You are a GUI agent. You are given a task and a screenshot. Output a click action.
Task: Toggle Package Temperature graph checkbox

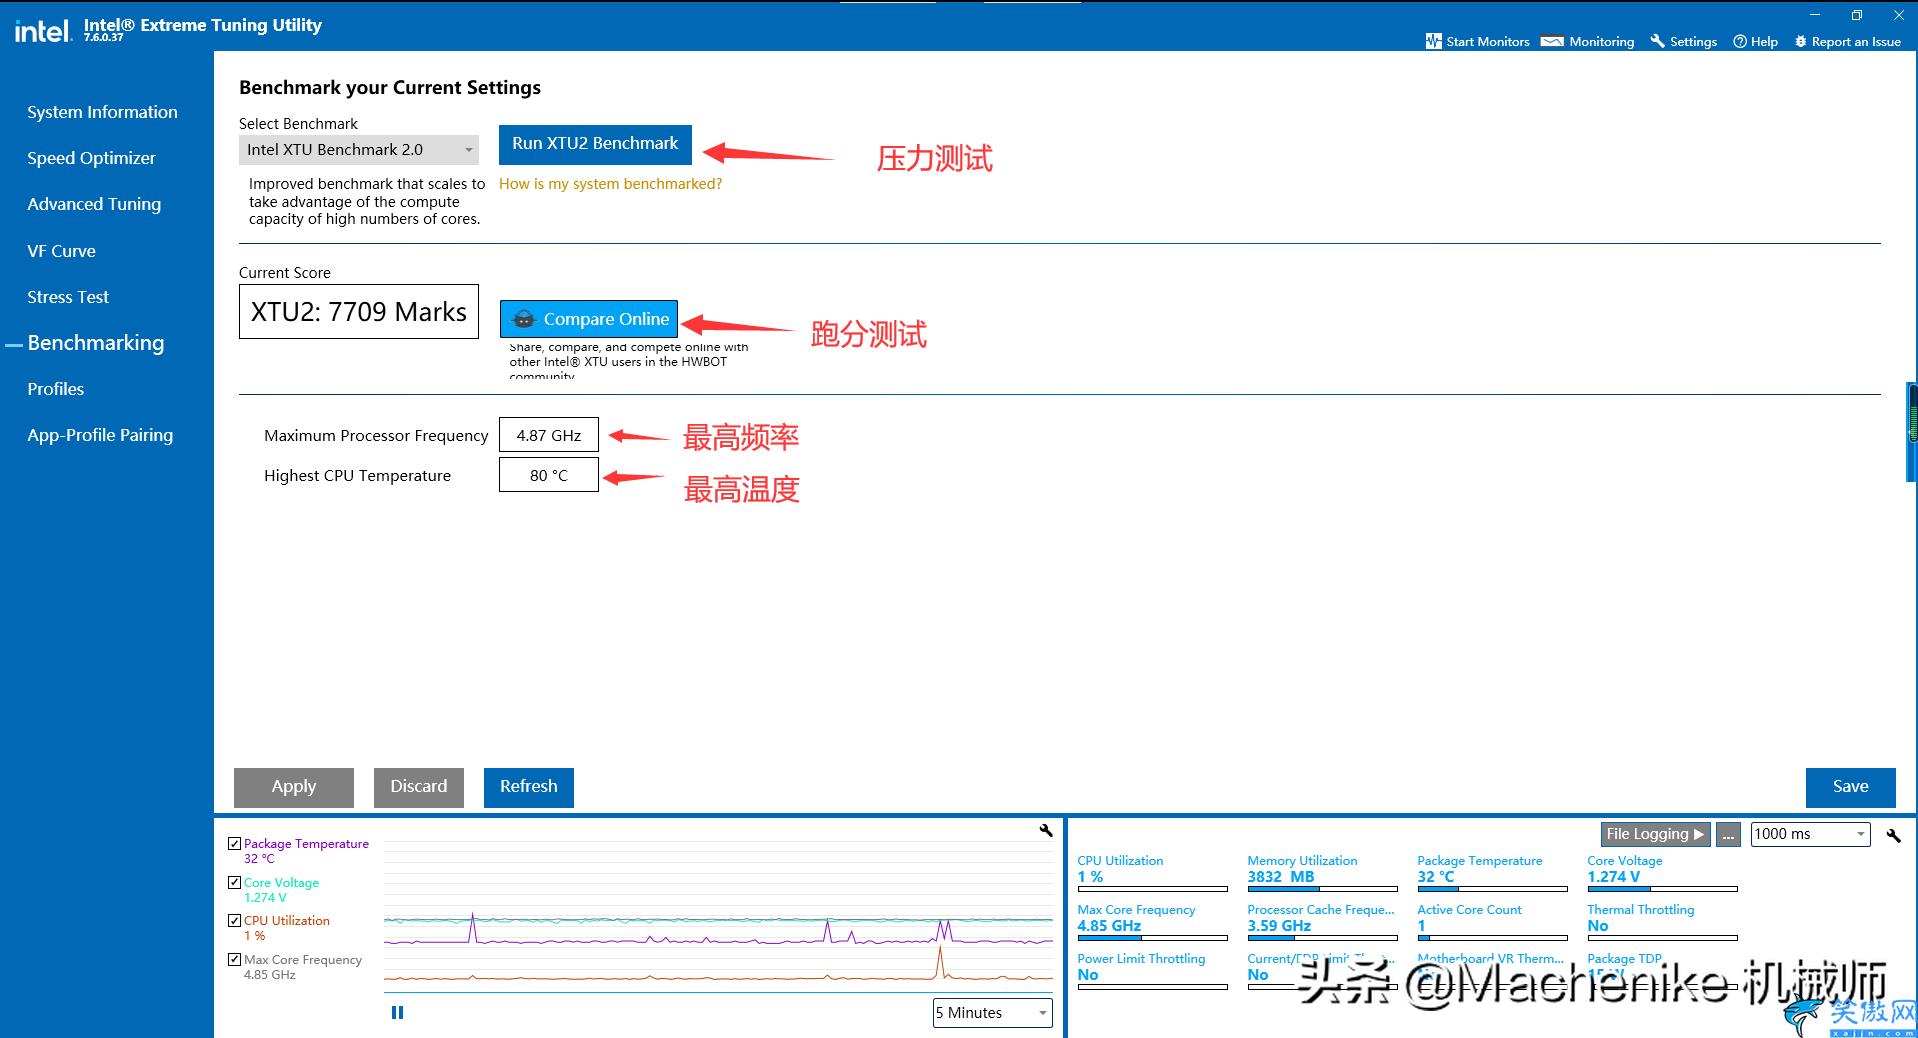click(234, 843)
